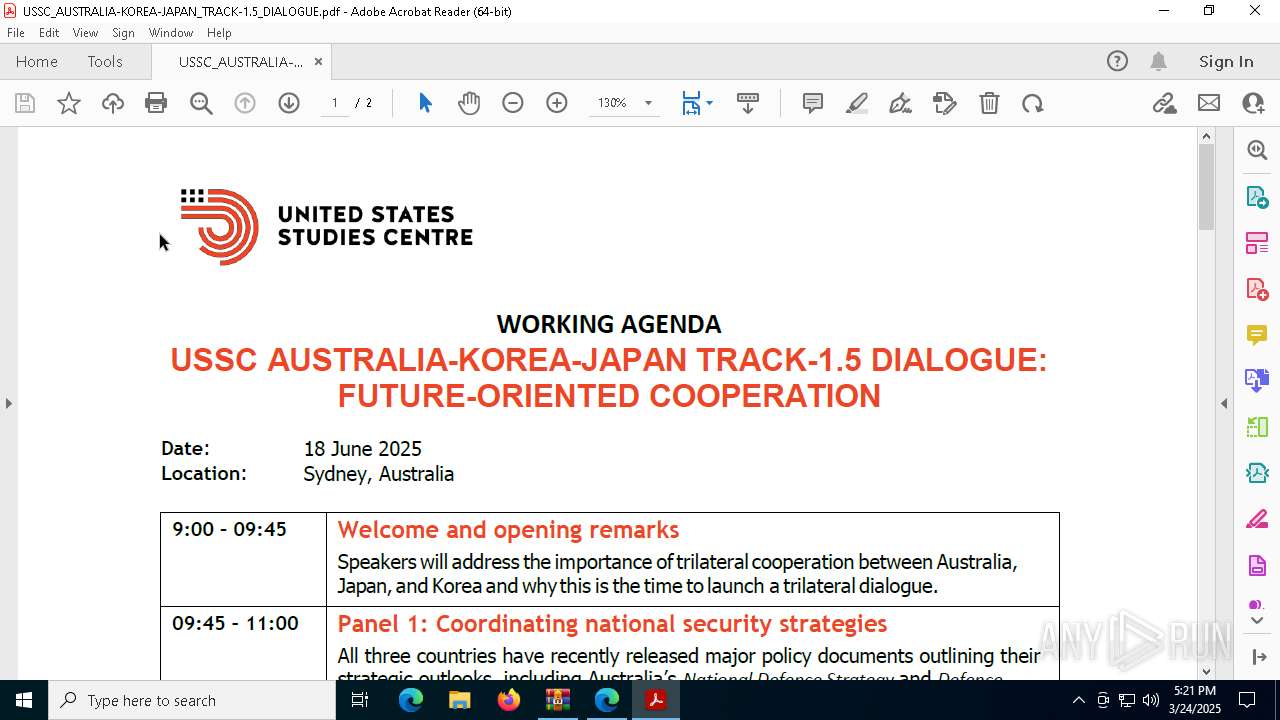Select the USSC_AUSTRALIA document tab
Image resolution: width=1280 pixels, height=720 pixels.
click(241, 61)
